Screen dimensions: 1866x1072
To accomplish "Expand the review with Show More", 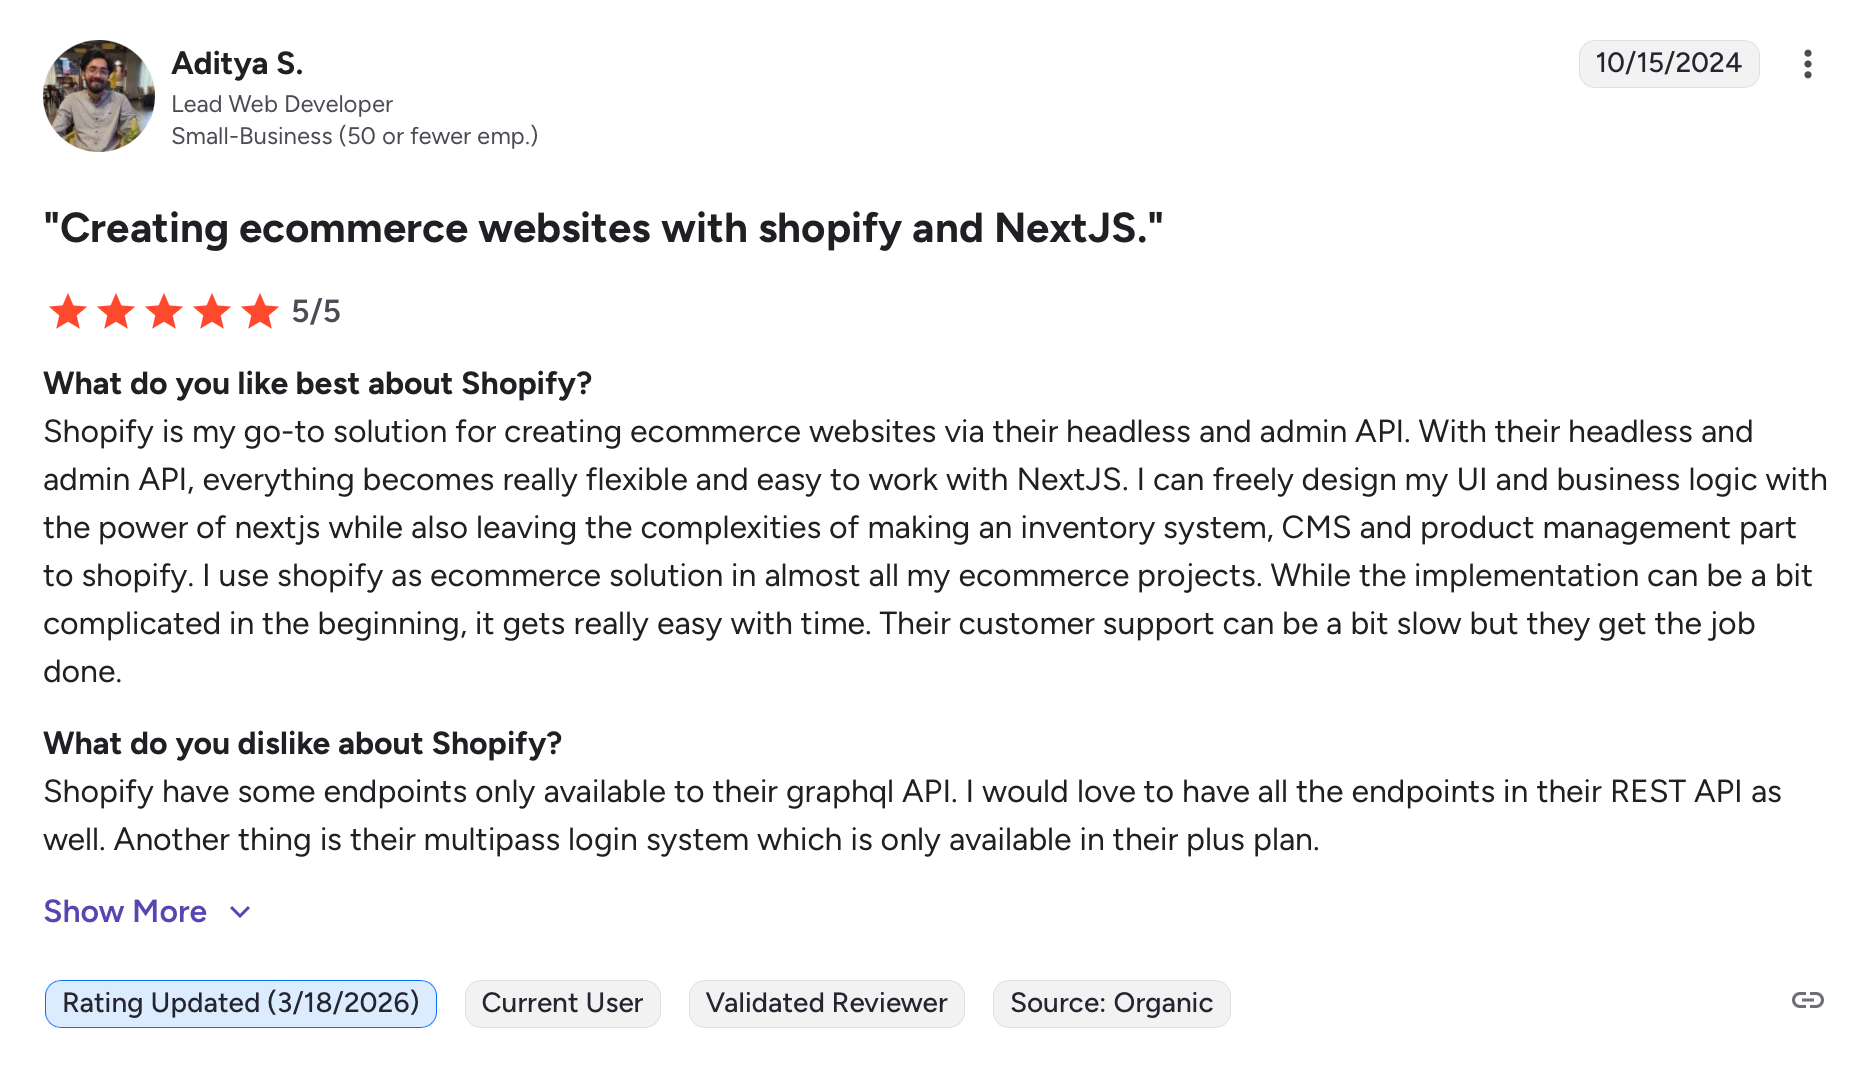I will 125,911.
